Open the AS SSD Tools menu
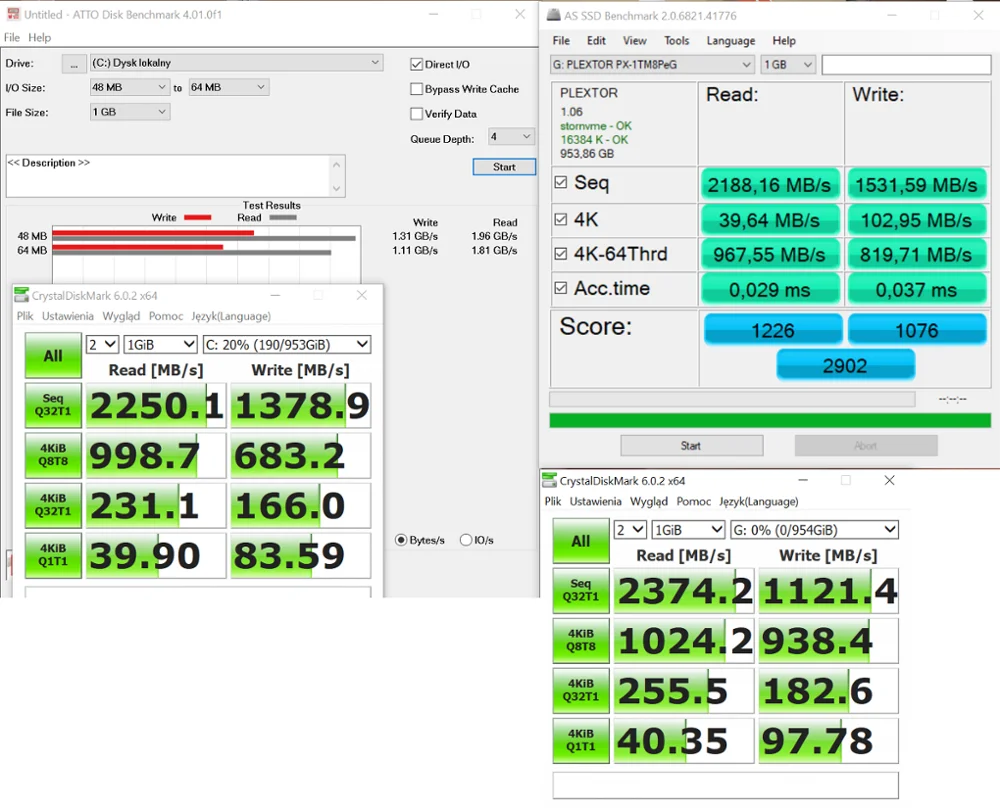Screen dimensions: 1000x811 [677, 41]
